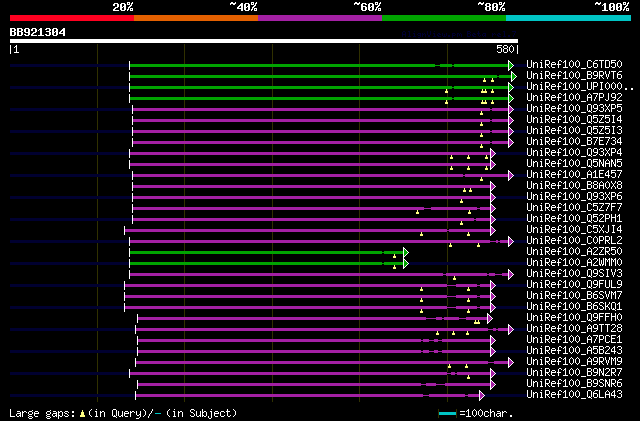Select UniRef100_Q93XP4 label
The width and height of the screenshot is (640, 421).
574,153
